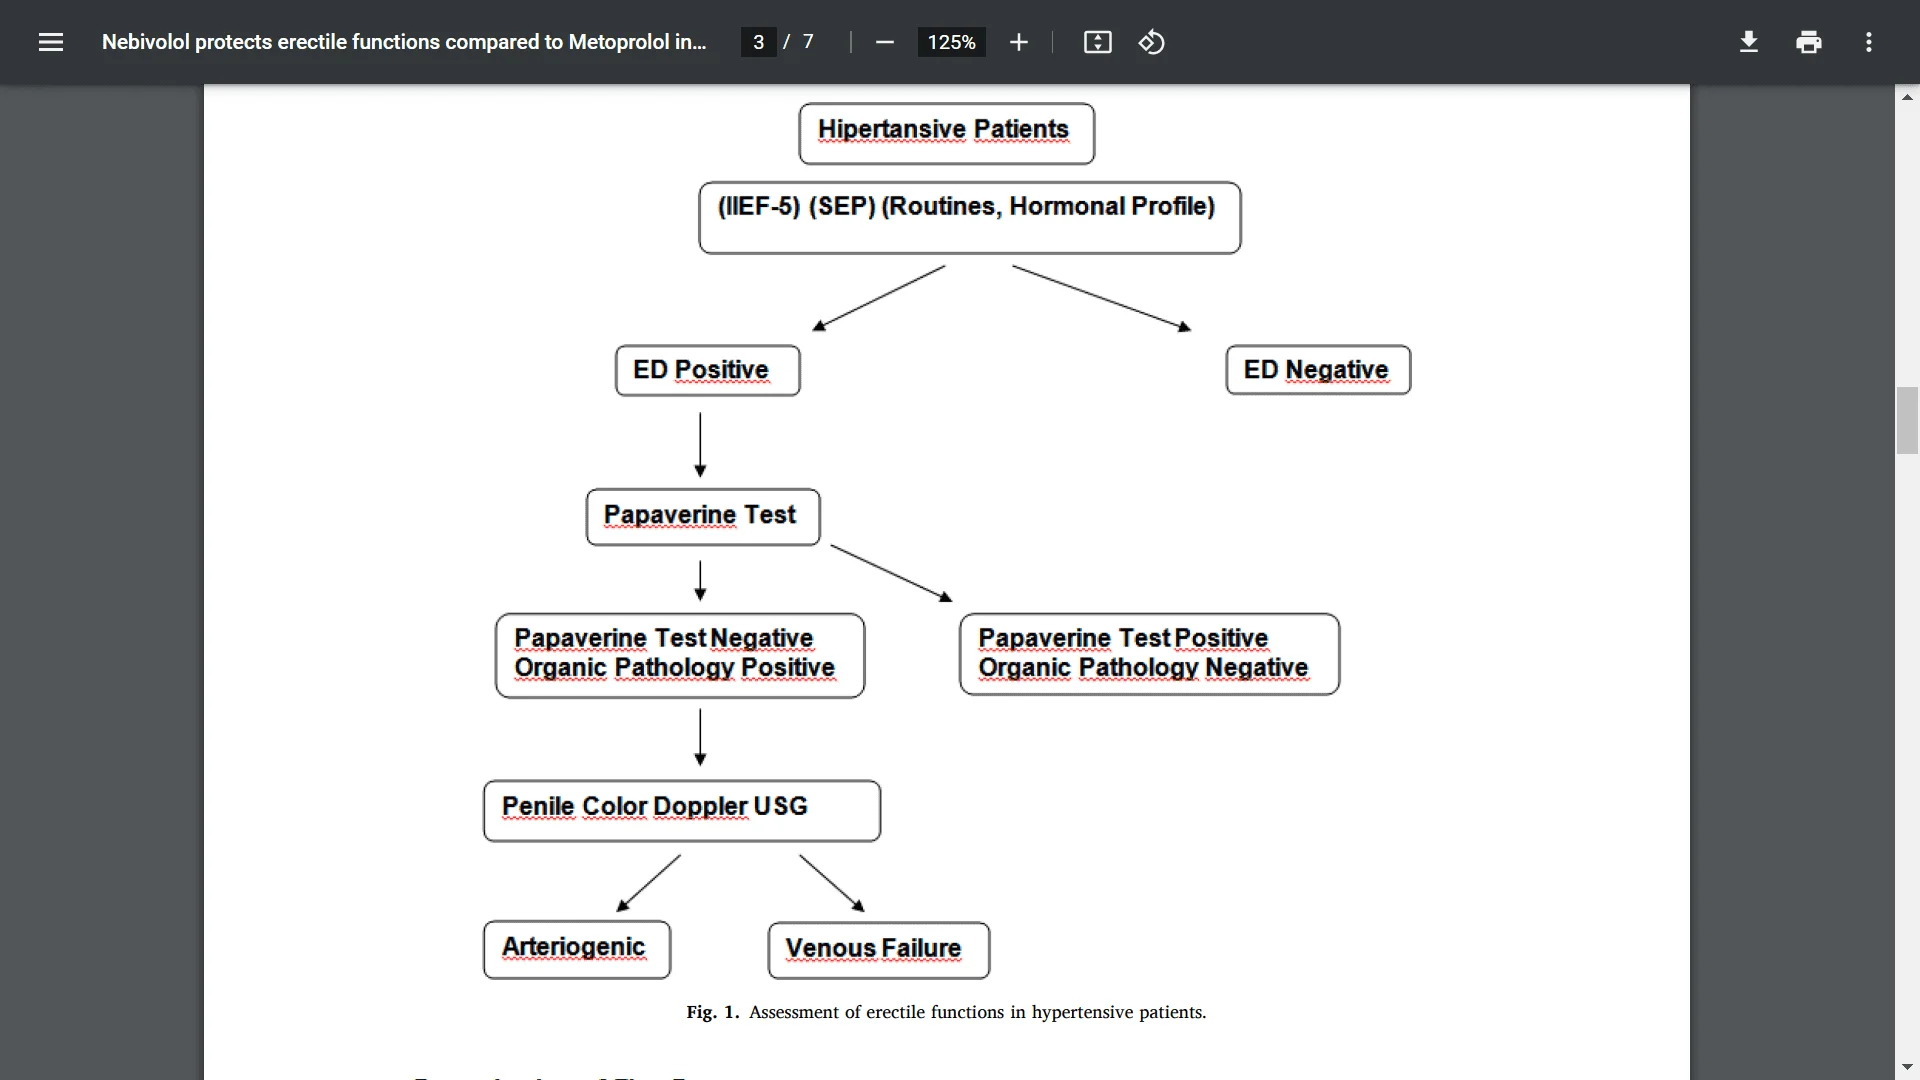This screenshot has width=1920, height=1080.
Task: Click the fit-to-page resize icon
Action: (1097, 42)
